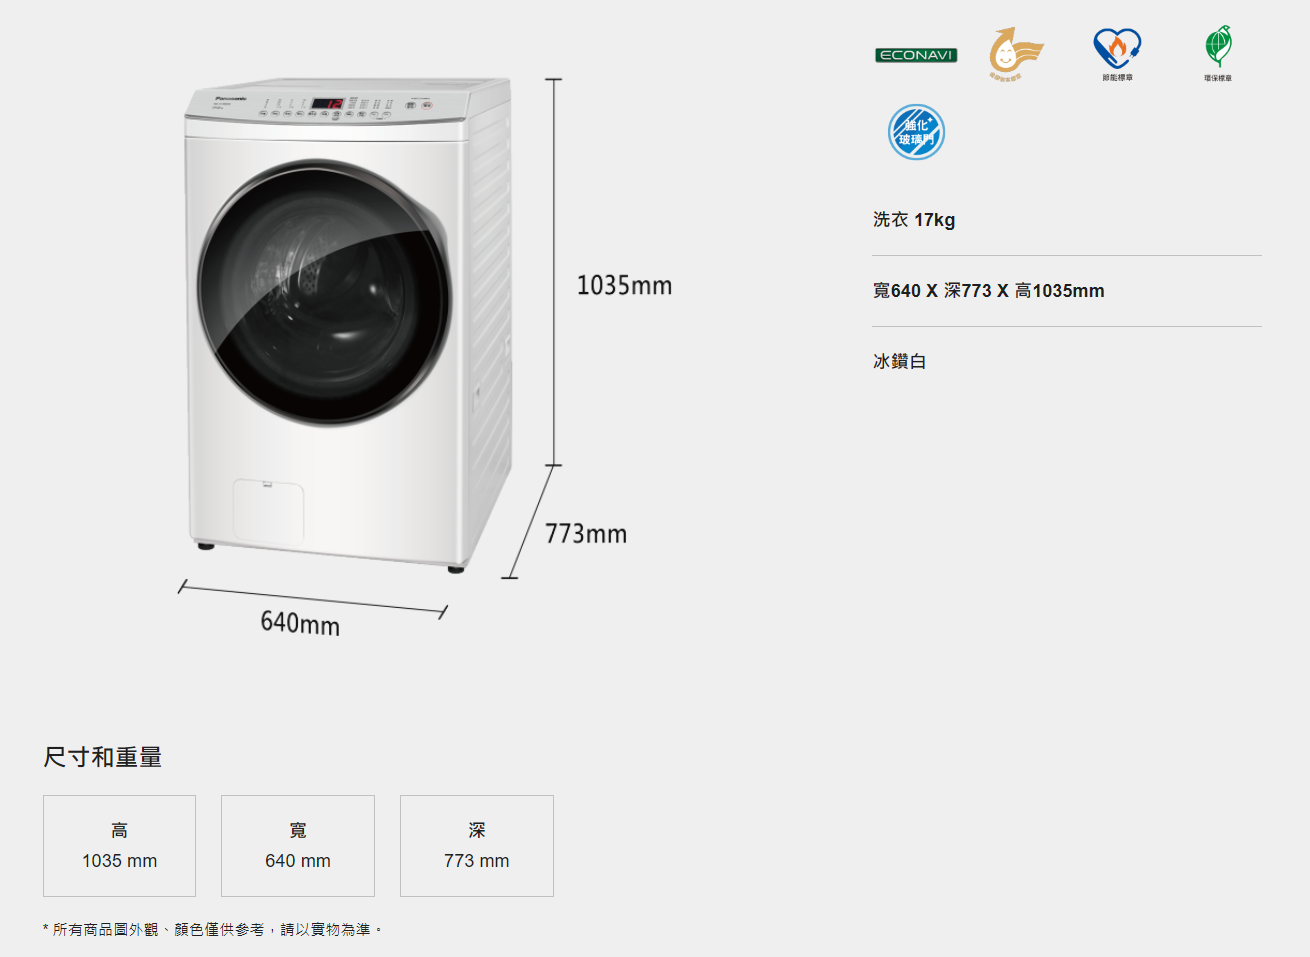Click the 尺寸和重量 section heading
Viewport: 1310px width, 957px height.
(x=102, y=757)
